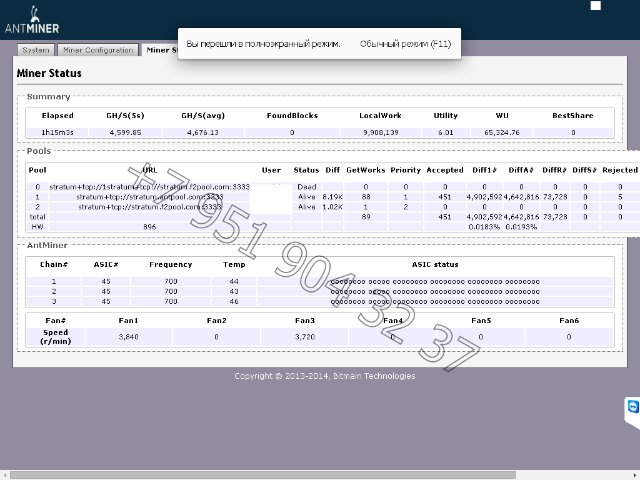Click the HW value 896
The height and width of the screenshot is (480, 640).
[x=150, y=227]
